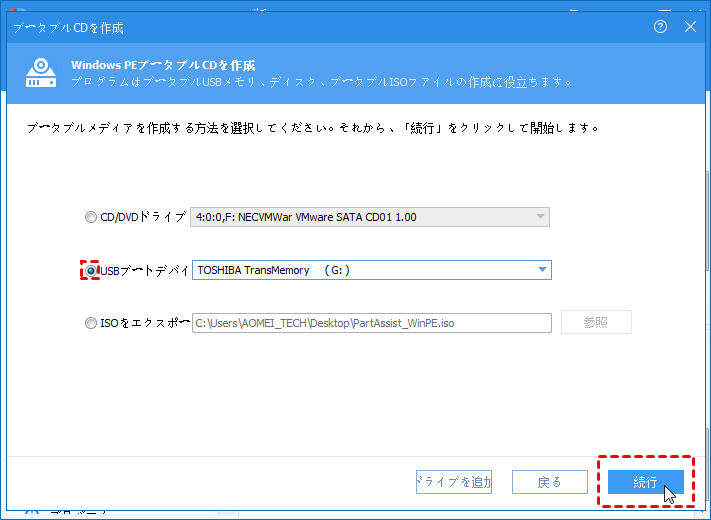Click the PartAssist_WinPE.iso path field
The image size is (711, 520).
[x=370, y=323]
